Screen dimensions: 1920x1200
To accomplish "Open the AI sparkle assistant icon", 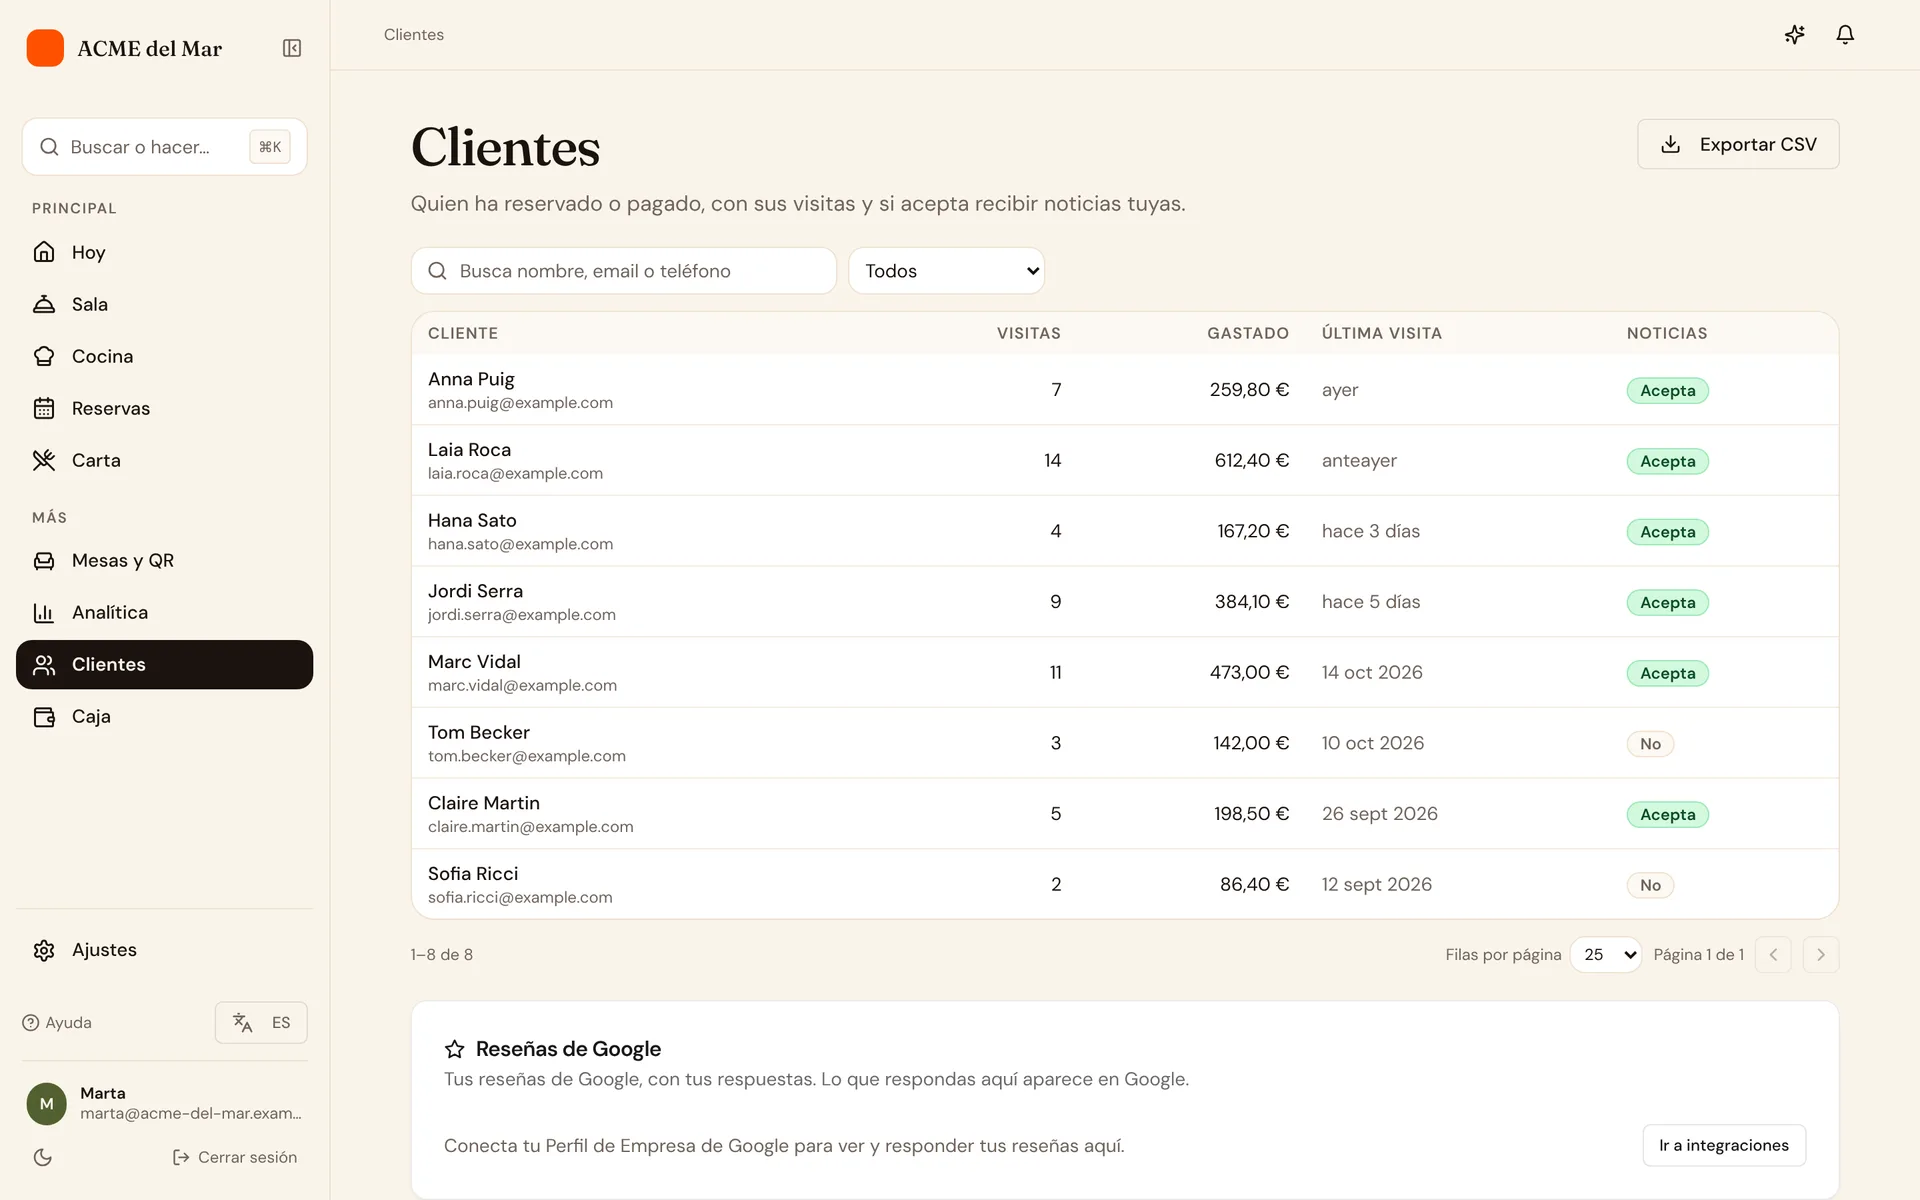I will point(1795,35).
